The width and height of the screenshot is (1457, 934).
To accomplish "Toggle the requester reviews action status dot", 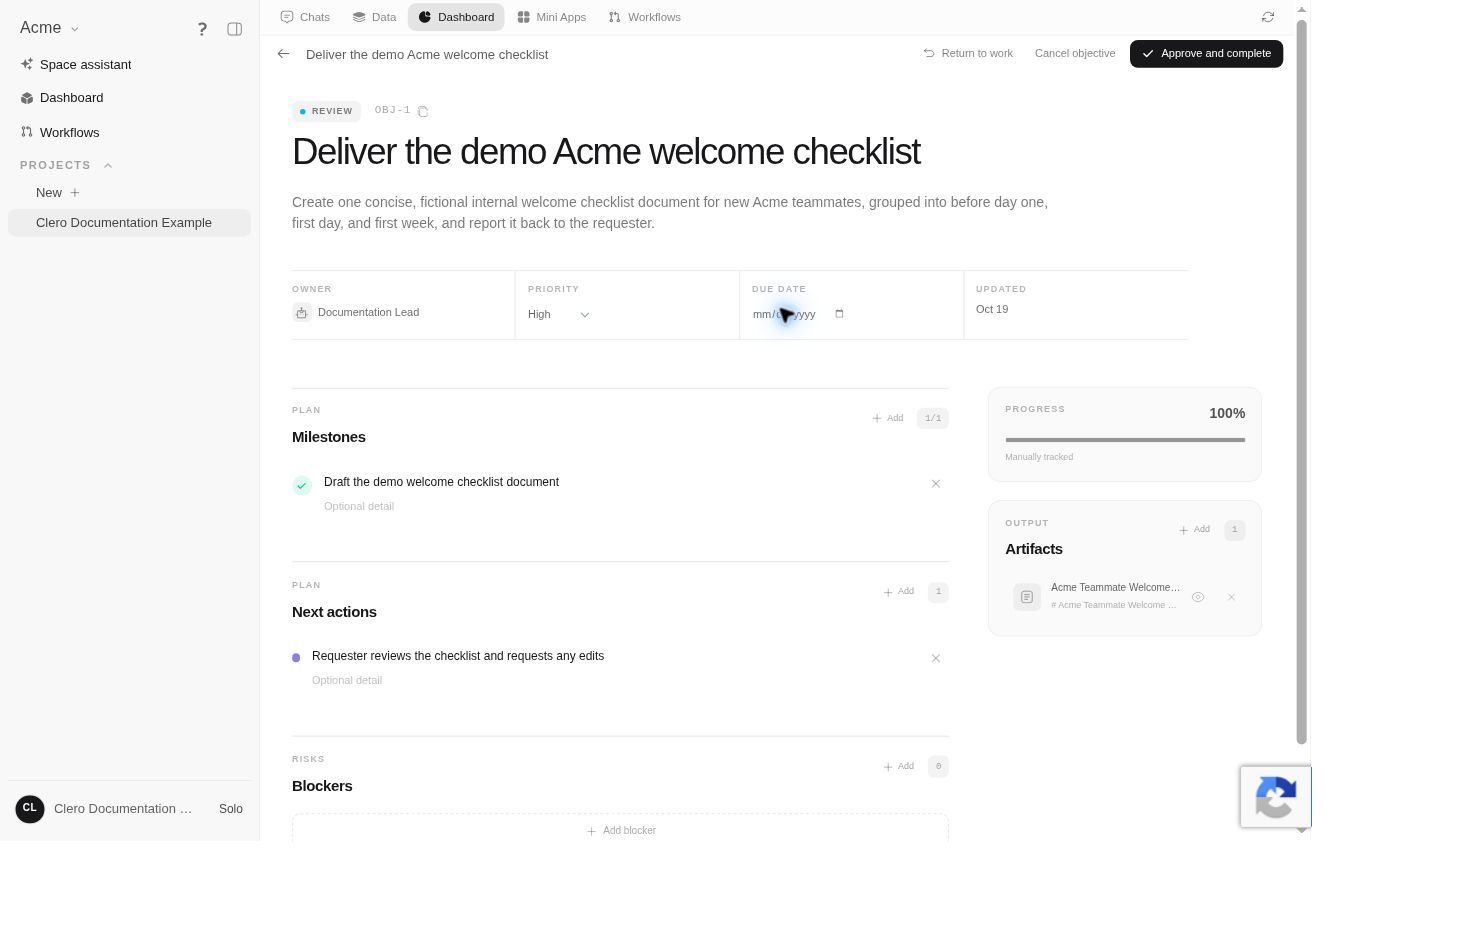I will (296, 658).
